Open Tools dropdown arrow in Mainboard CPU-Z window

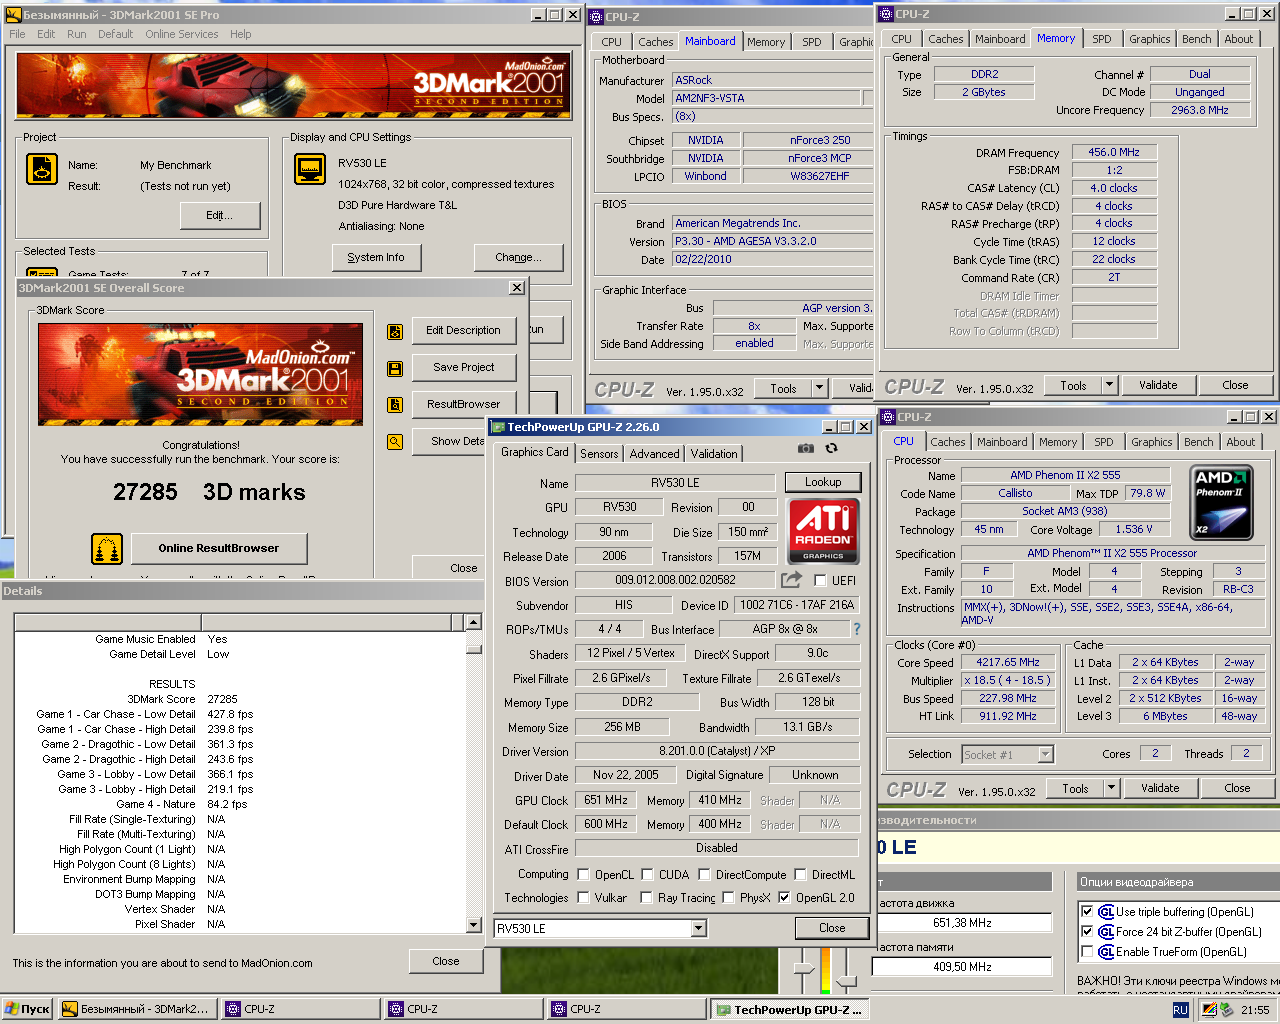point(819,388)
